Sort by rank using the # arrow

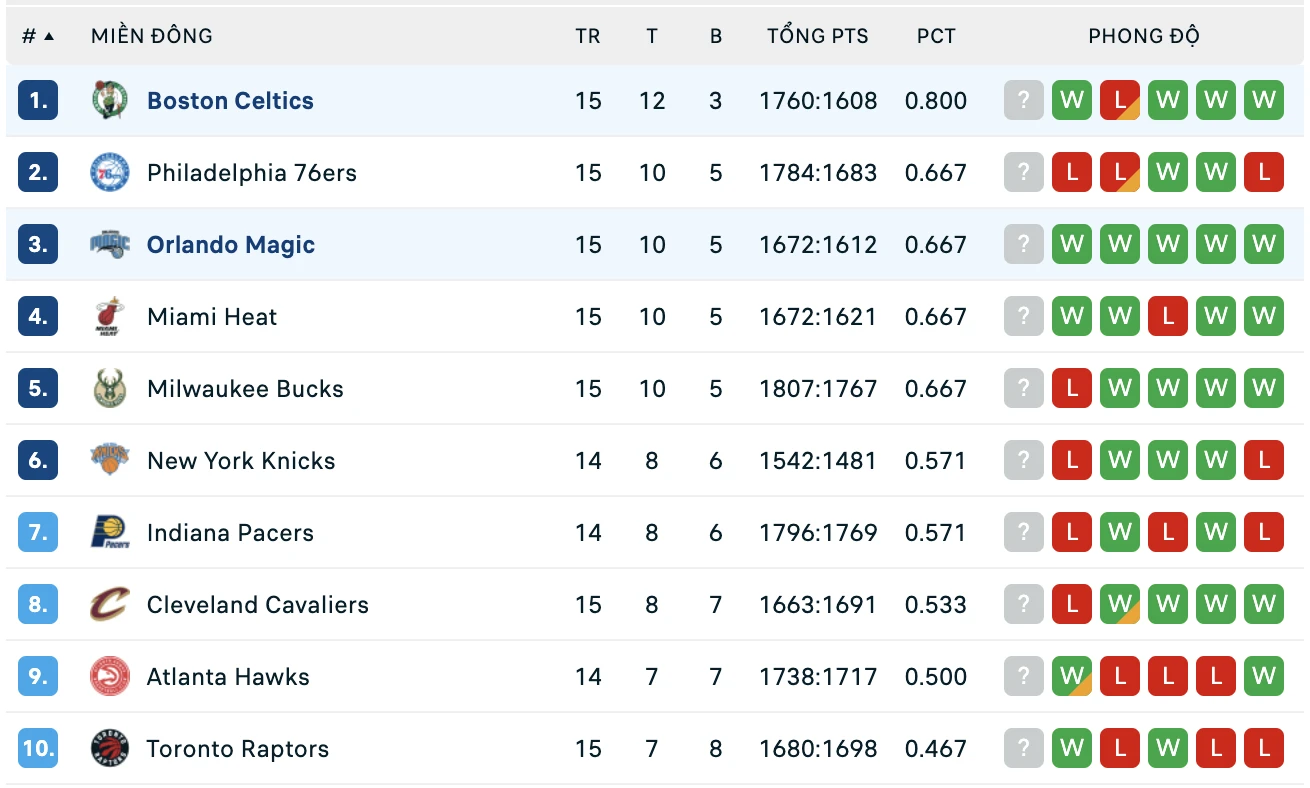click(38, 36)
